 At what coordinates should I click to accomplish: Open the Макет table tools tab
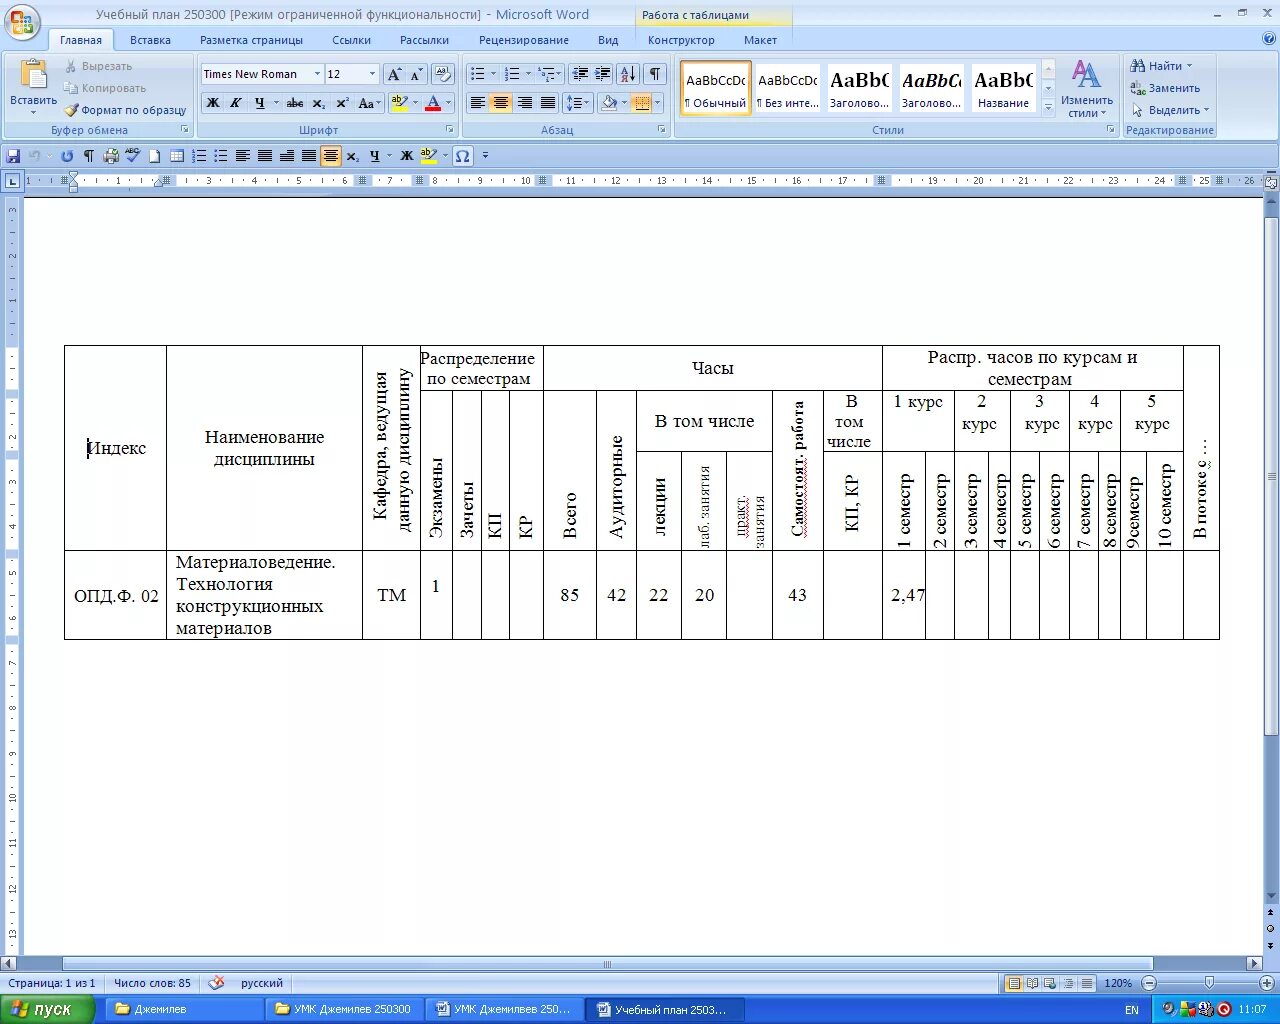pyautogui.click(x=760, y=40)
